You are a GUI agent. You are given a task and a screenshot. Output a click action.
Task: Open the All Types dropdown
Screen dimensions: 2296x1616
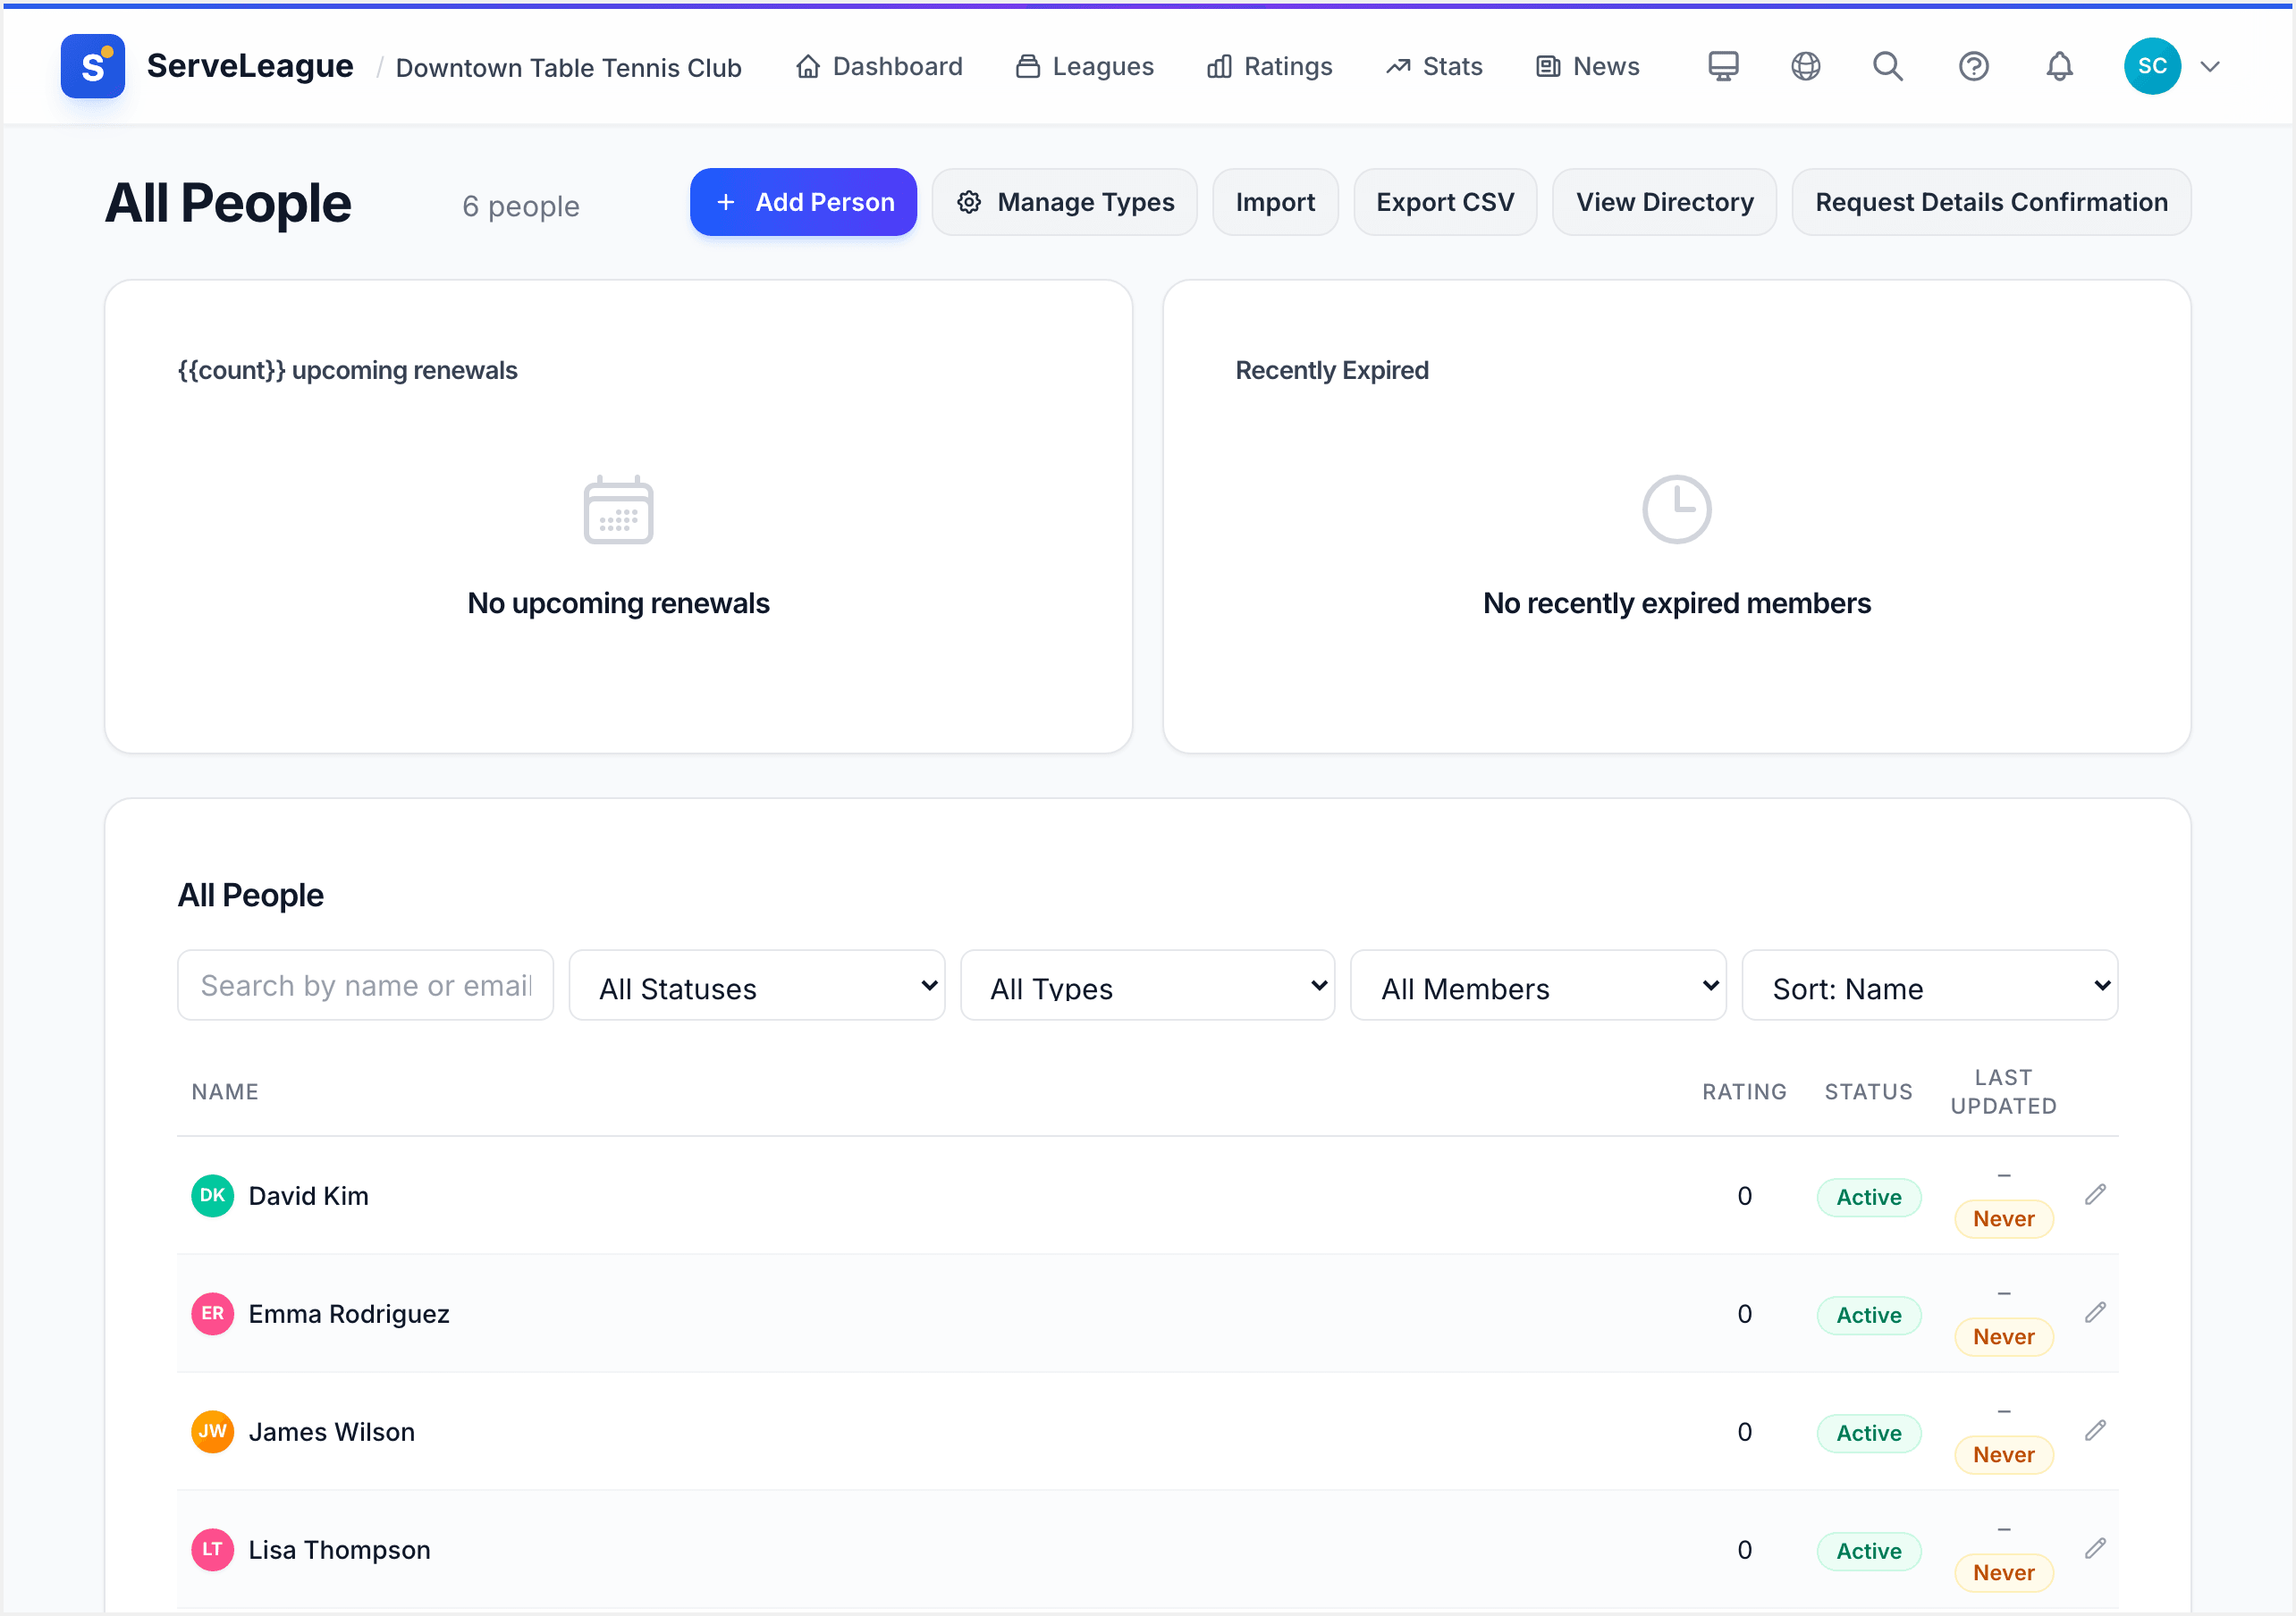click(1147, 985)
